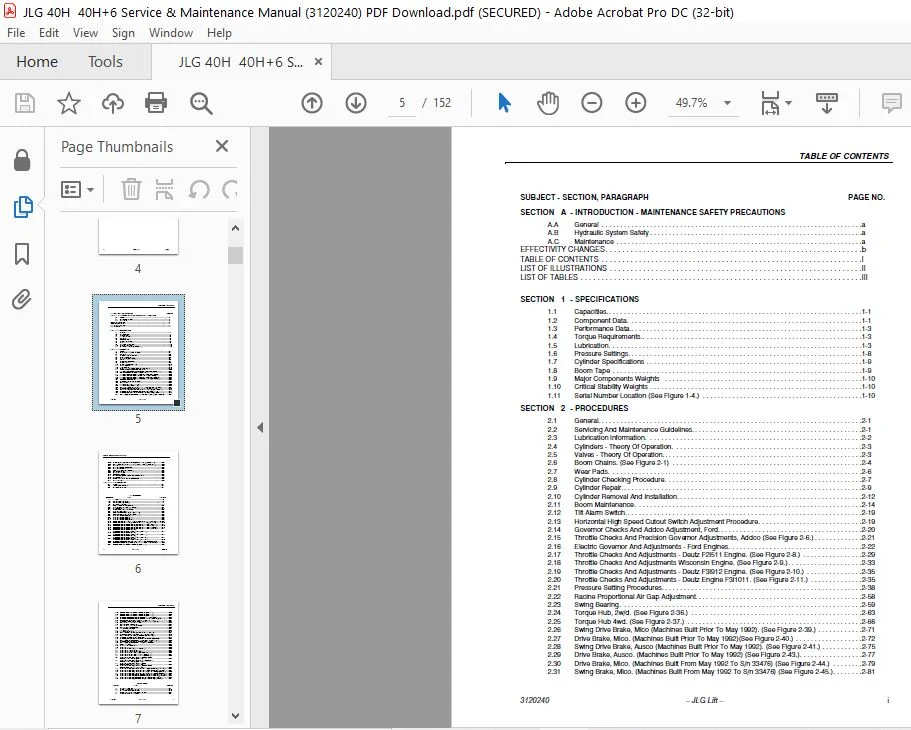Click the Save file icon
The width and height of the screenshot is (911, 730).
point(24,103)
